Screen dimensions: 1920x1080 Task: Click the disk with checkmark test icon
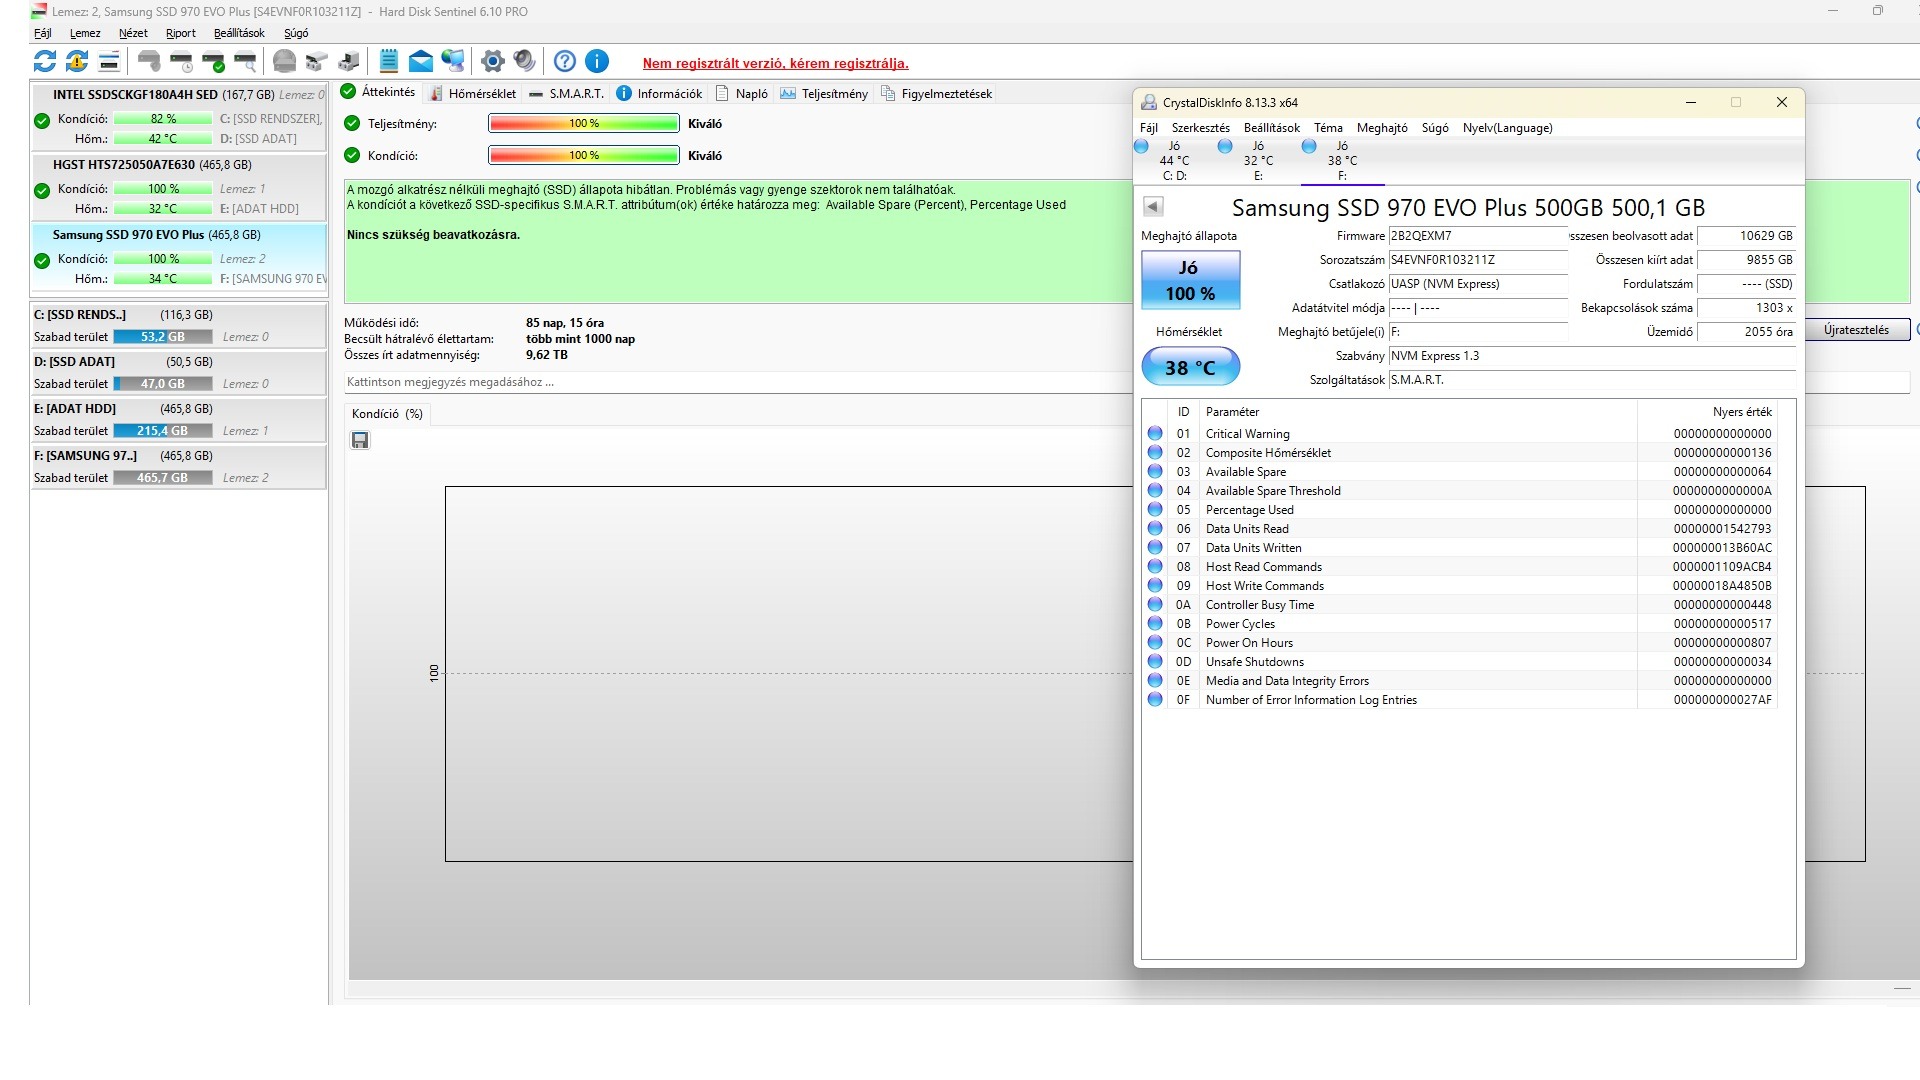point(213,62)
